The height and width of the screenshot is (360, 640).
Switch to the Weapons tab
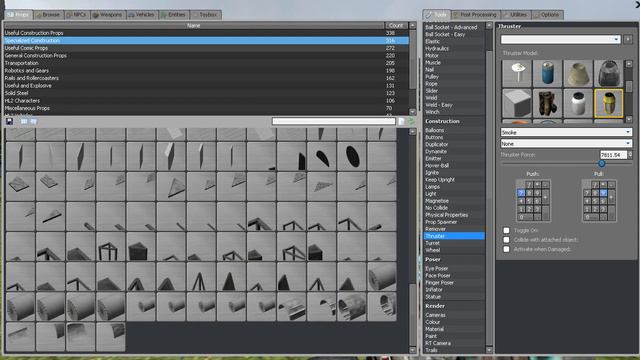[108, 15]
